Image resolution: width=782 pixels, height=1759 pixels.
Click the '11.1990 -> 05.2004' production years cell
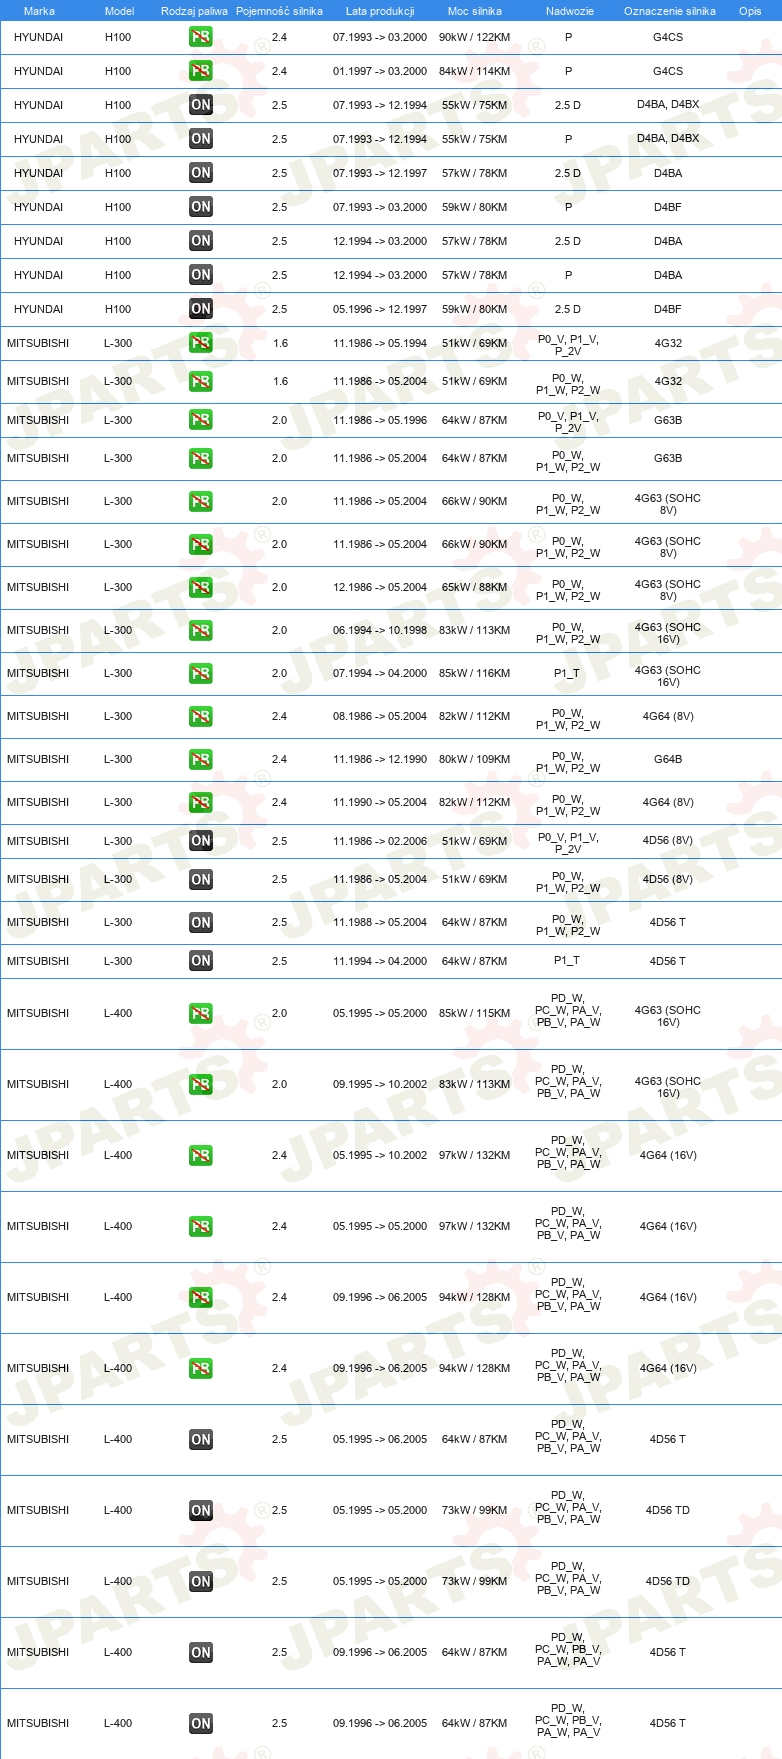point(380,802)
